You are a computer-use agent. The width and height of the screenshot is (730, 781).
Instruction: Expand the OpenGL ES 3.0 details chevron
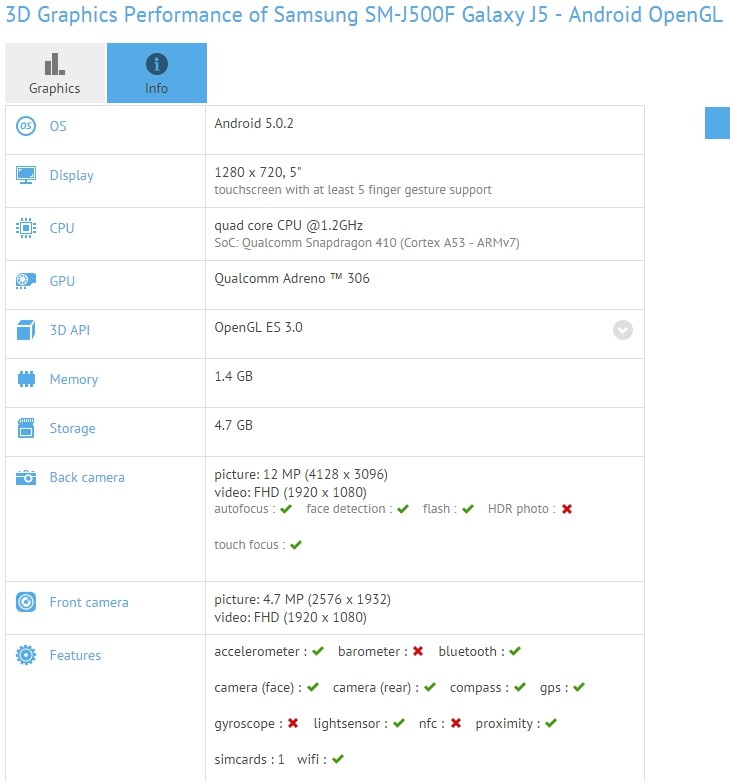coord(622,330)
